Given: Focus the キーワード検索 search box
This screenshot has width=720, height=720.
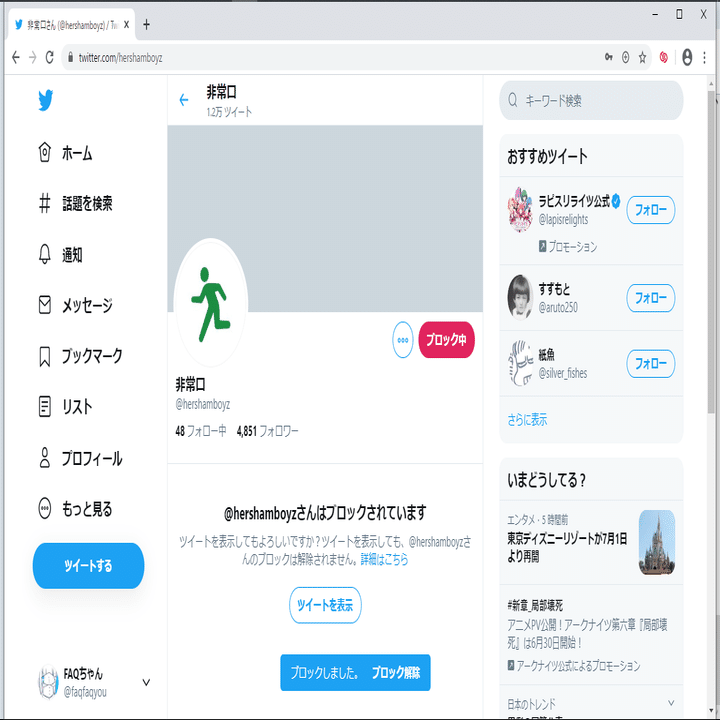Looking at the screenshot, I should [x=591, y=100].
